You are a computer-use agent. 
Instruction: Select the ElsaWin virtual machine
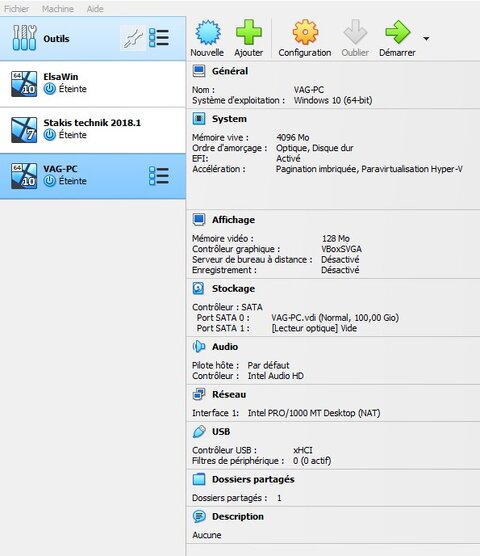(x=93, y=84)
